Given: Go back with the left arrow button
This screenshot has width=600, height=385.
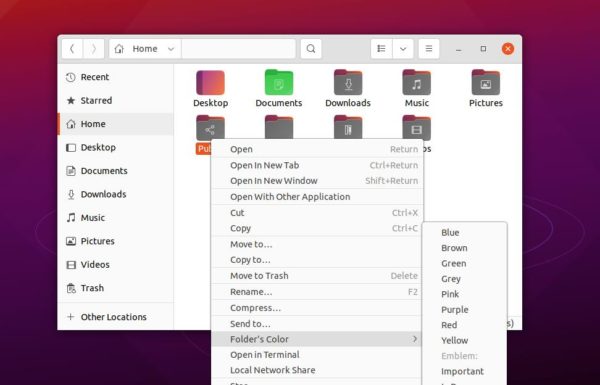Looking at the screenshot, I should coord(72,49).
